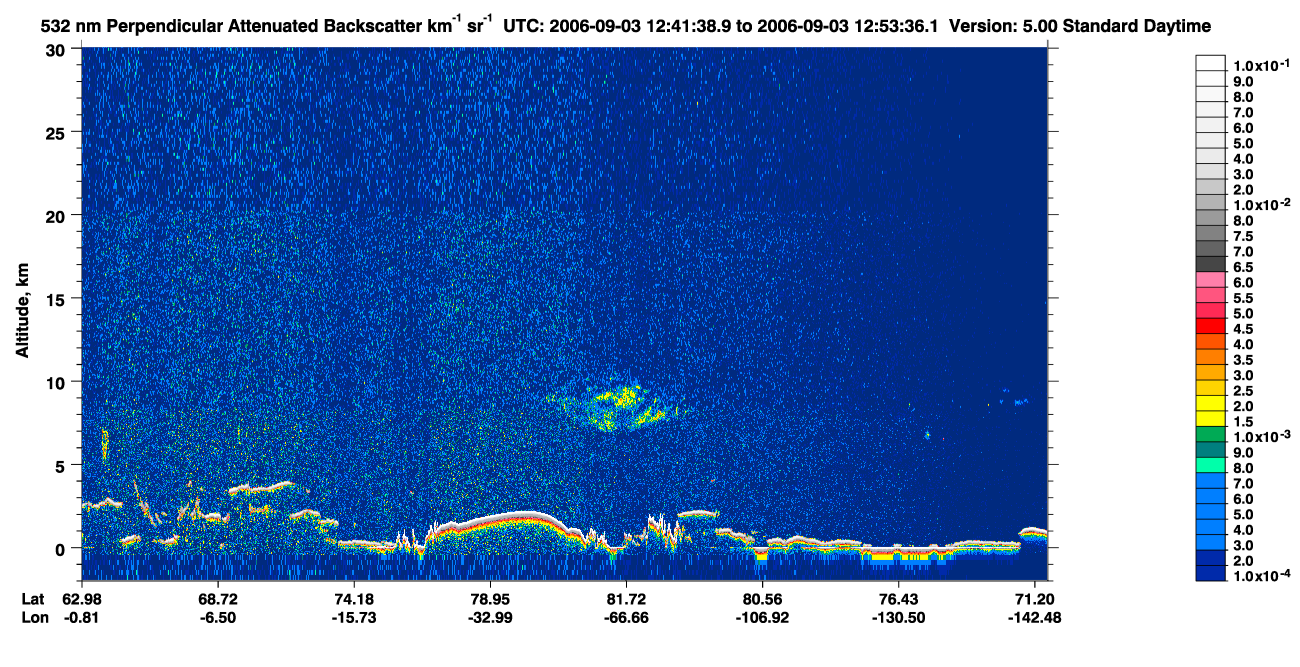Click the longitude value -106.92
The image size is (1300, 667).
coord(763,617)
